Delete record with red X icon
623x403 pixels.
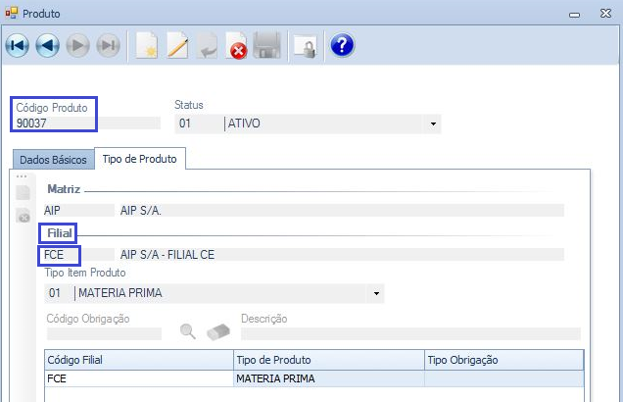click(236, 46)
